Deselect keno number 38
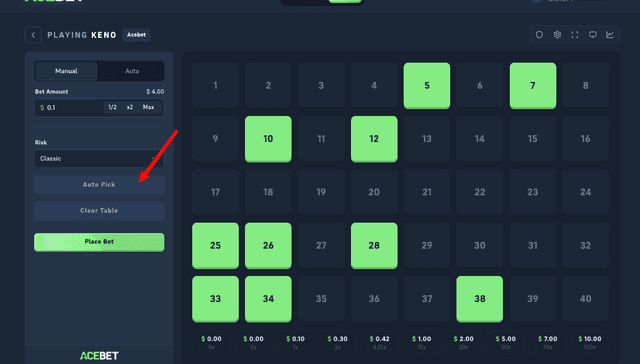This screenshot has height=364, width=640. pyautogui.click(x=480, y=299)
